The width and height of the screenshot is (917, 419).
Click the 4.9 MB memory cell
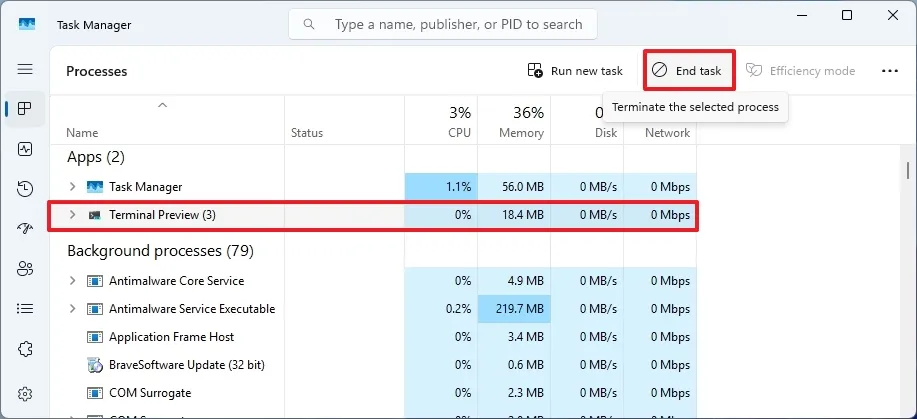[x=514, y=280]
